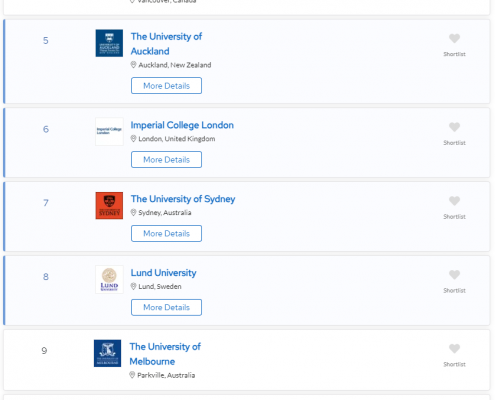Open University of Auckland logo thumbnail
Viewport: 495px width, 400px height.
point(109,43)
